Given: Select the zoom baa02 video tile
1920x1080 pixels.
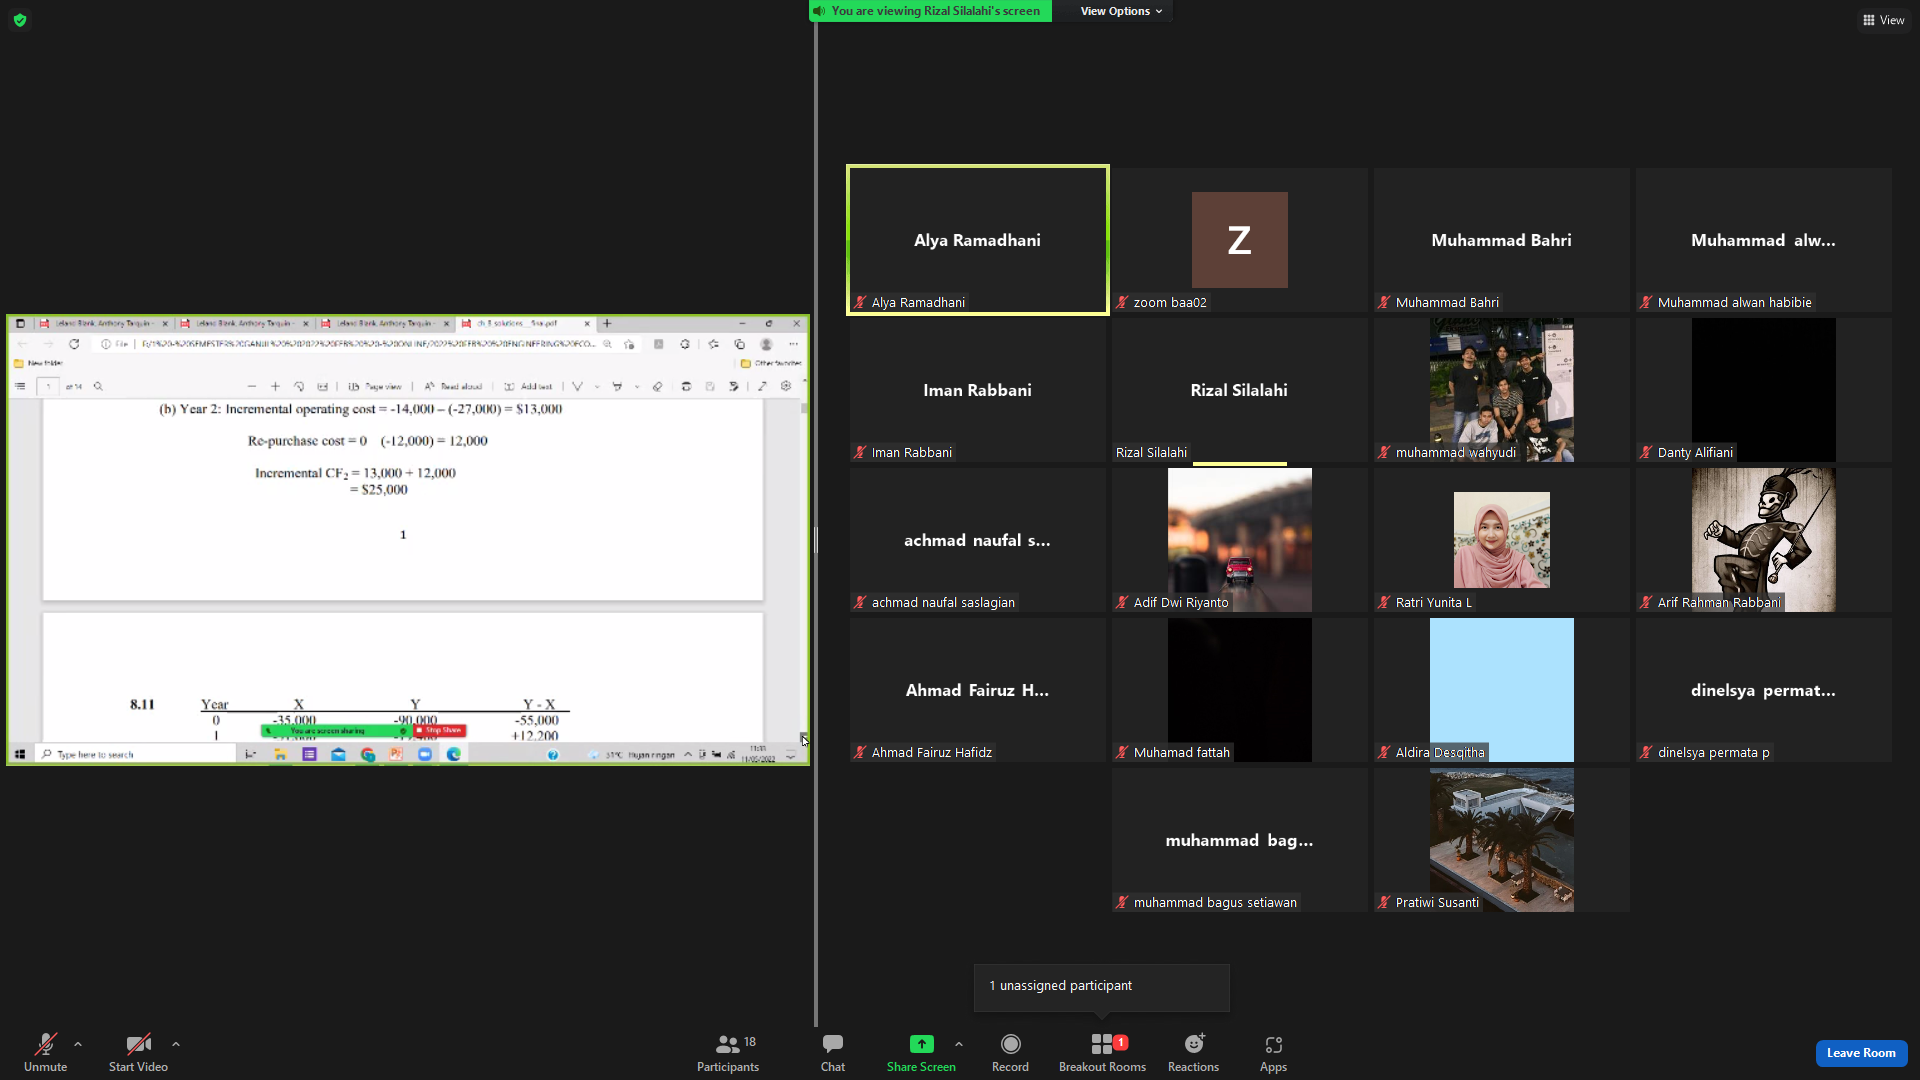Looking at the screenshot, I should [1240, 240].
